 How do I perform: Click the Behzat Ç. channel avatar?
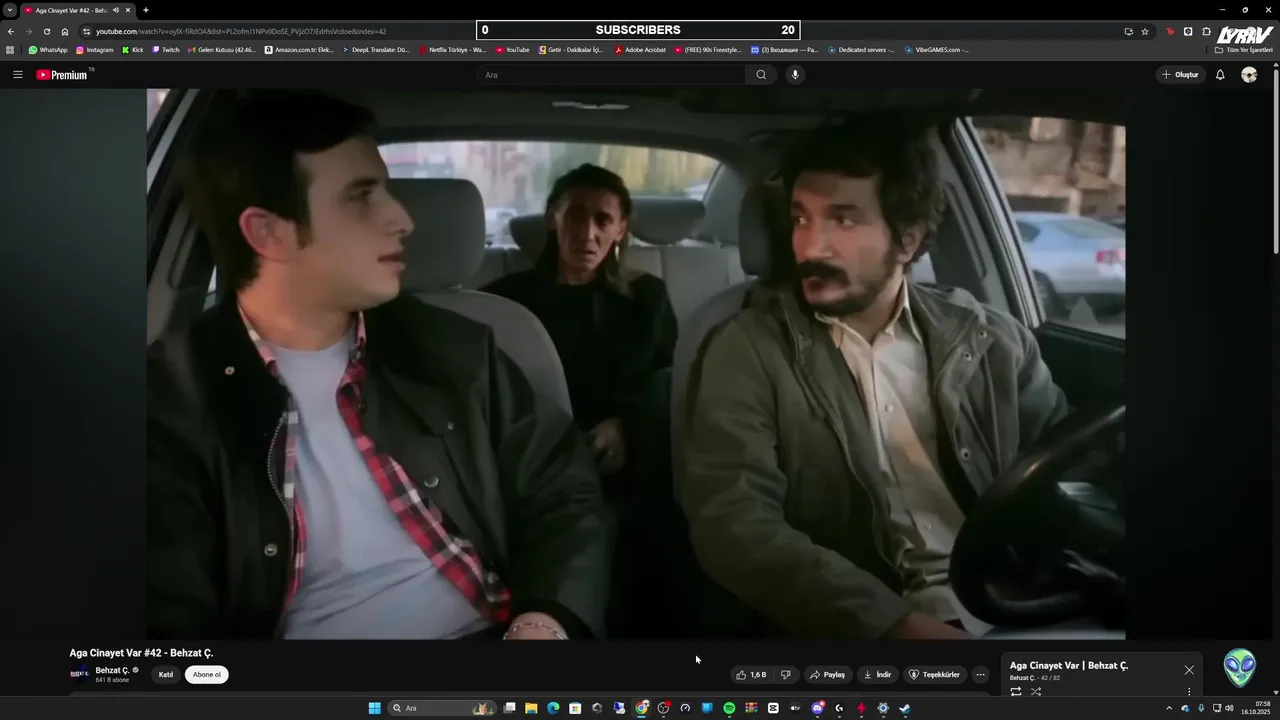79,674
